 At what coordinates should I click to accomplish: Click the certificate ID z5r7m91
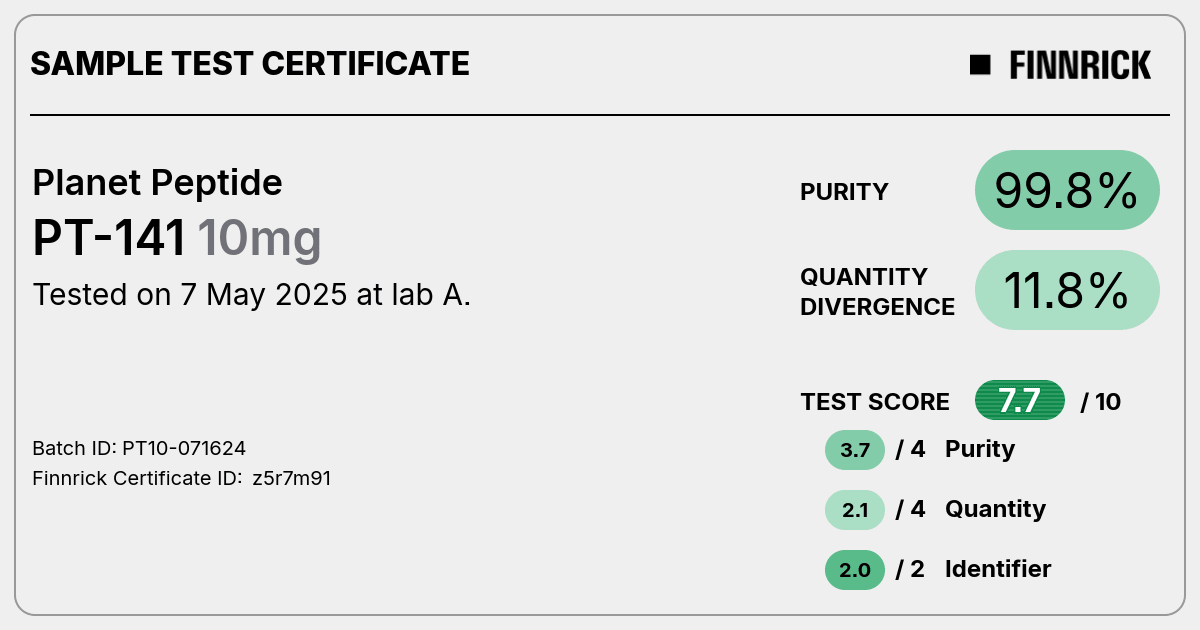[292, 478]
